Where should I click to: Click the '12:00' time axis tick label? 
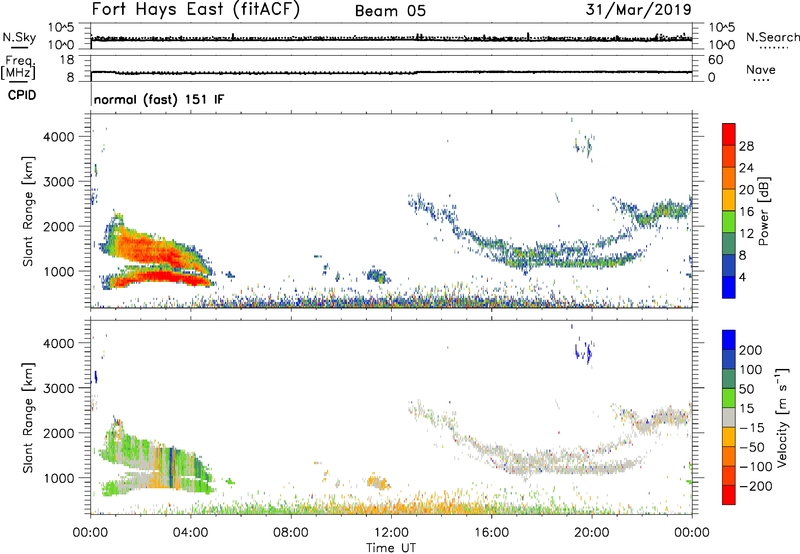[391, 533]
